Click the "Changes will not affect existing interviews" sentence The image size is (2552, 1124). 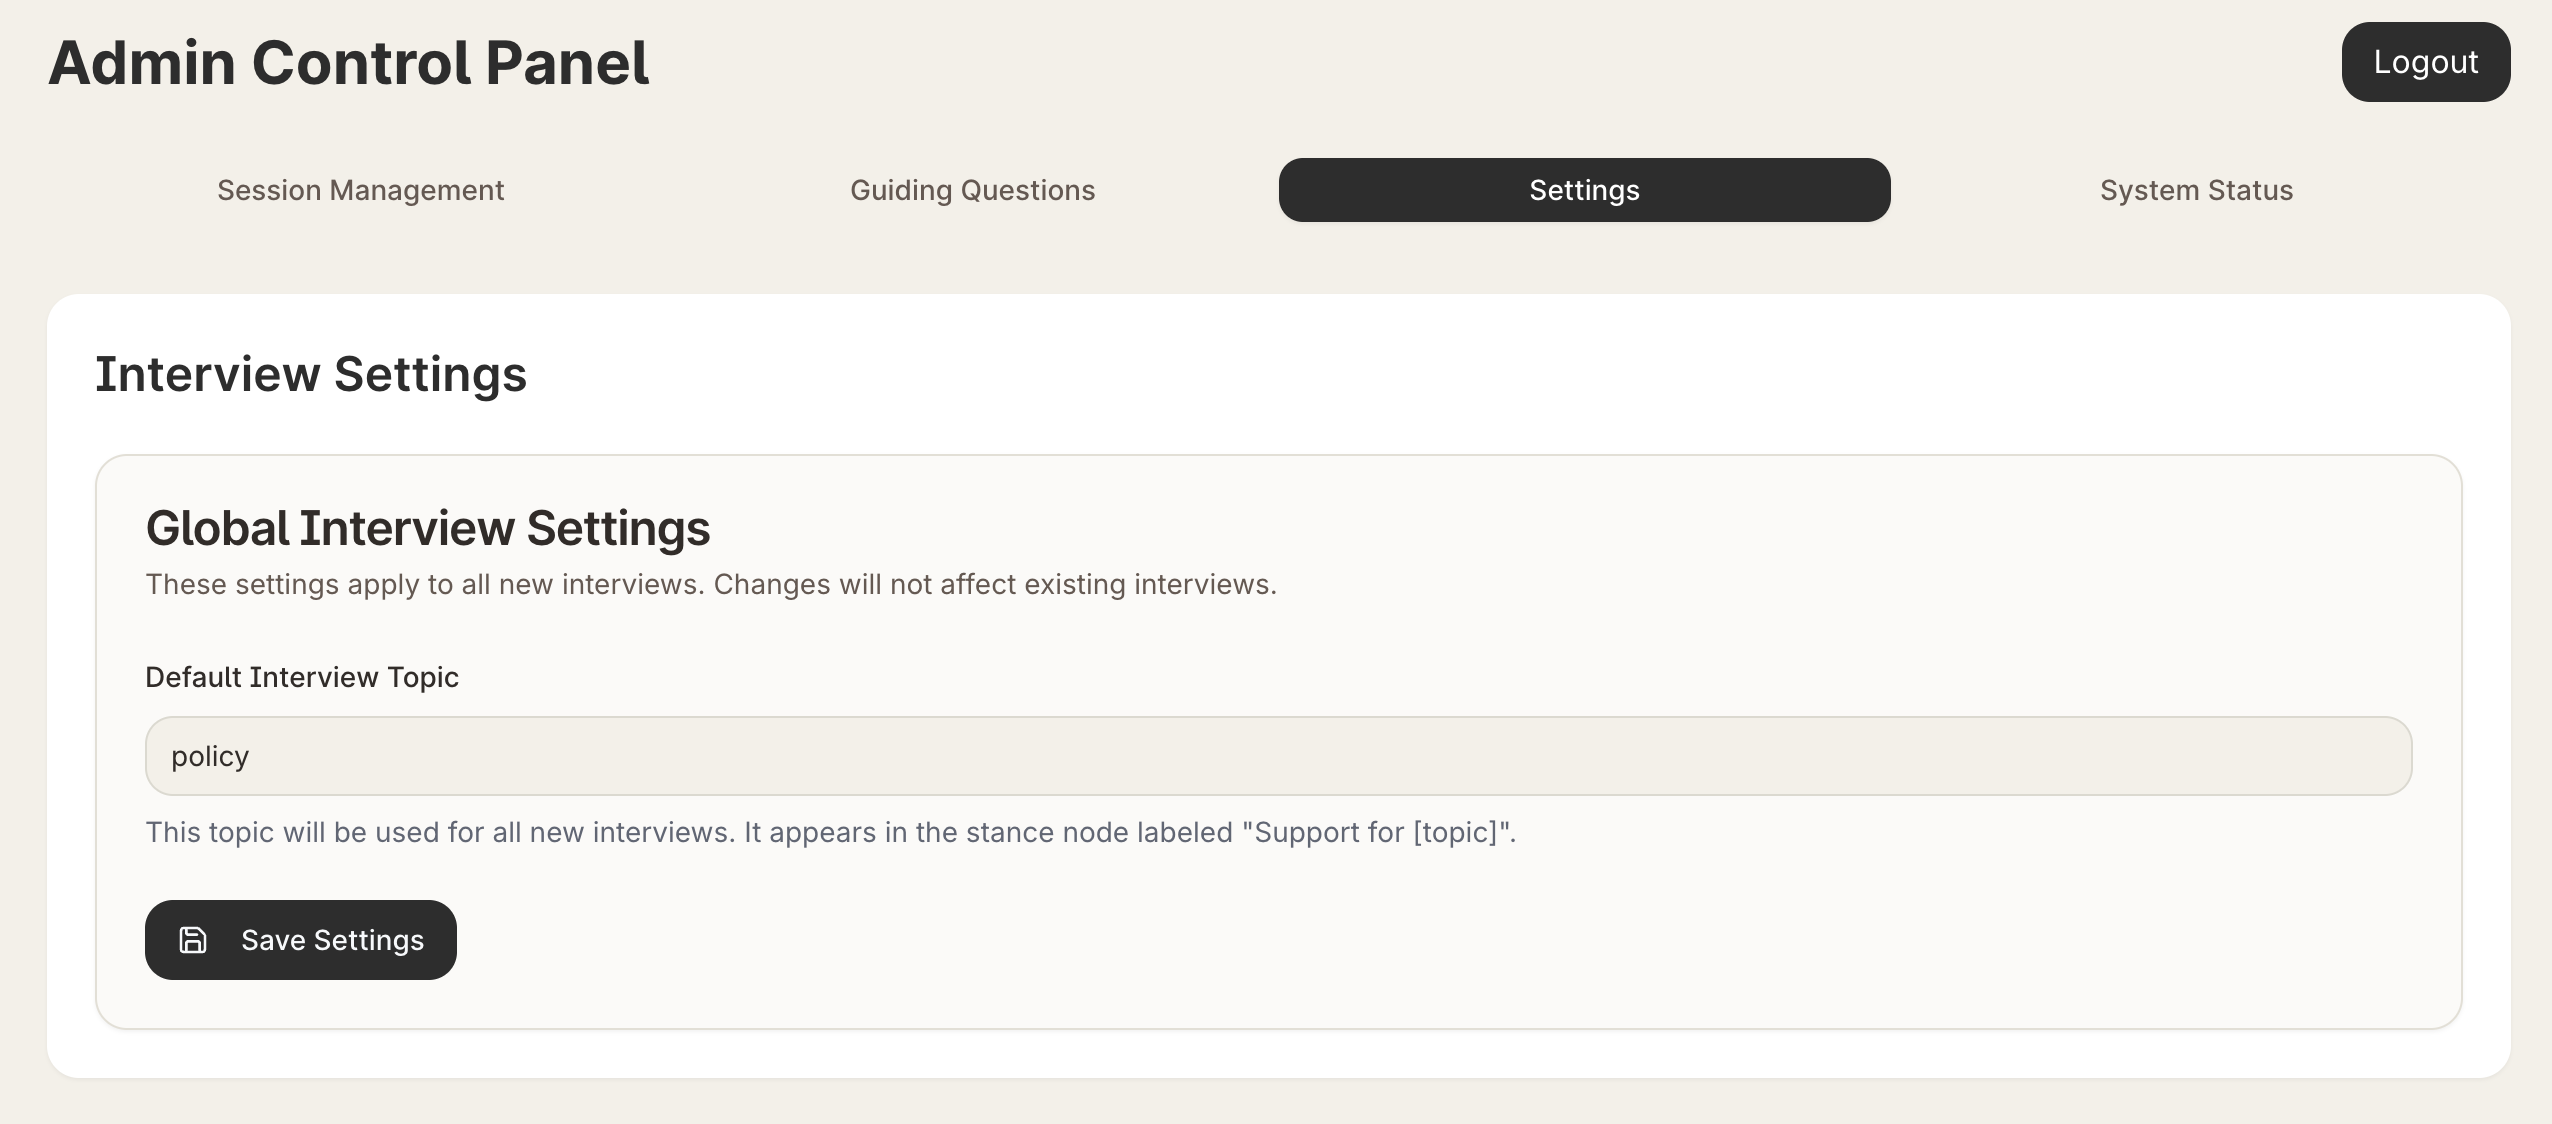[995, 584]
